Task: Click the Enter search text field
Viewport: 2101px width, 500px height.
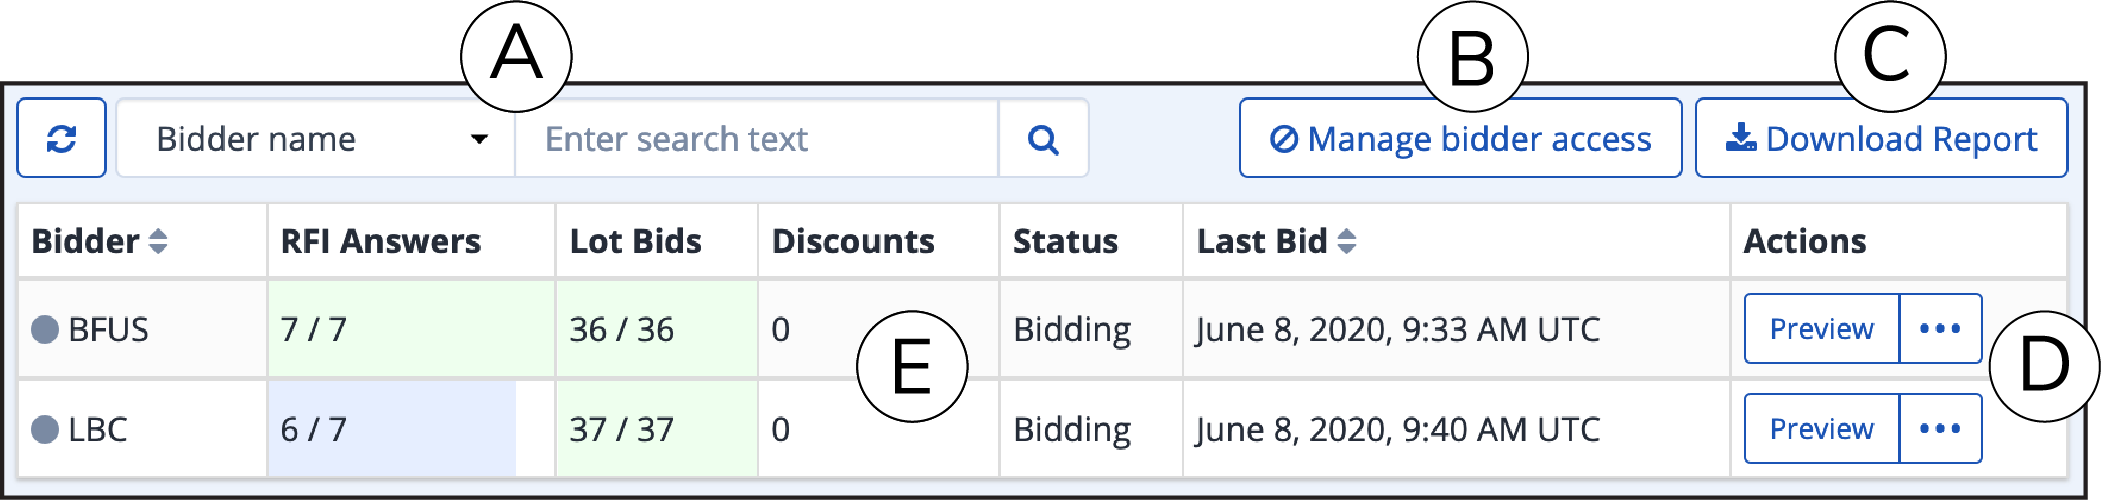Action: (x=757, y=139)
